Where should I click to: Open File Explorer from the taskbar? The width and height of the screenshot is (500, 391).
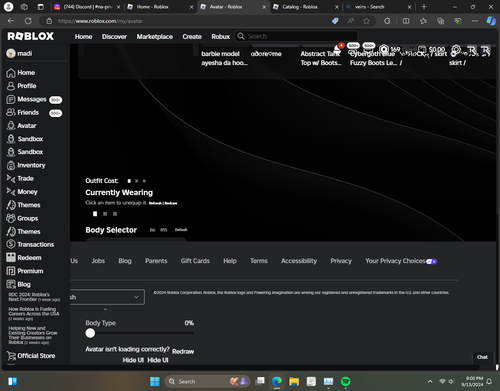click(294, 381)
